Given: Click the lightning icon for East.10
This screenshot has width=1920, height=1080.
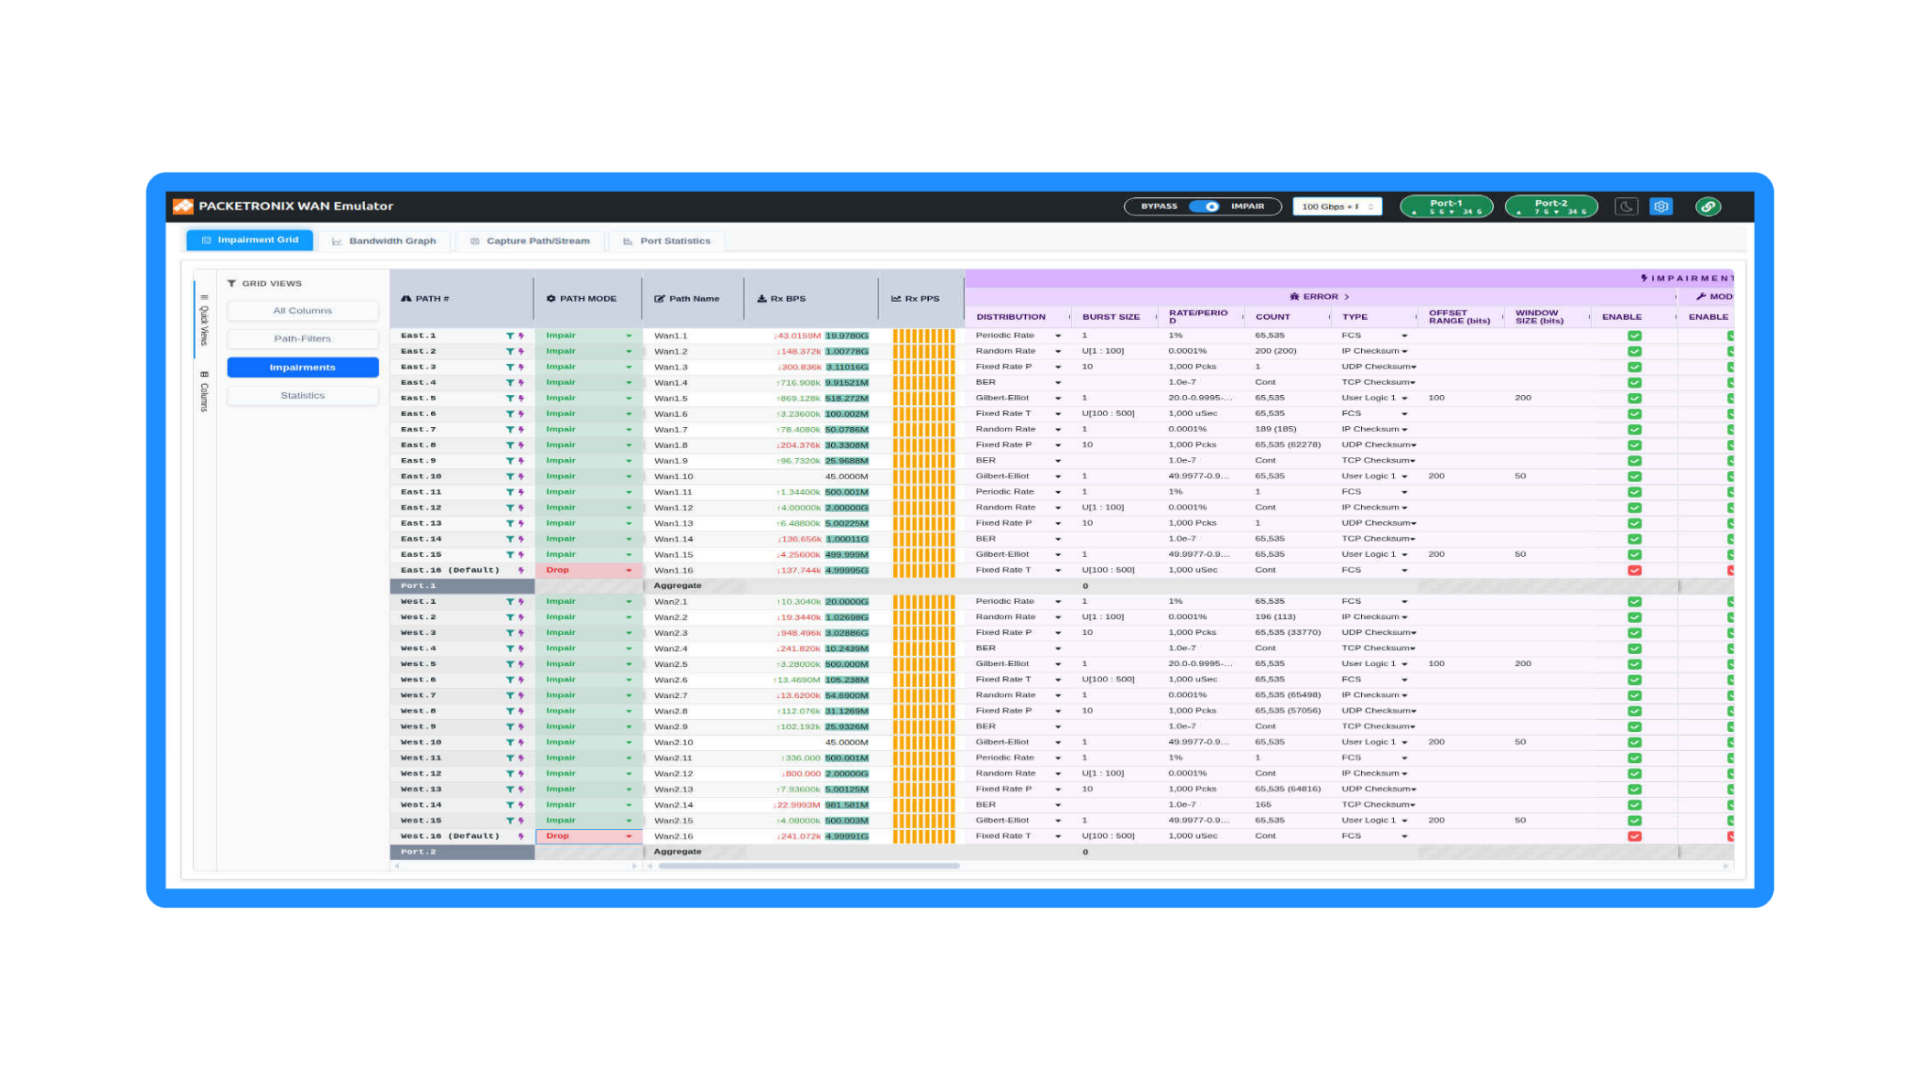Looking at the screenshot, I should pyautogui.click(x=521, y=477).
